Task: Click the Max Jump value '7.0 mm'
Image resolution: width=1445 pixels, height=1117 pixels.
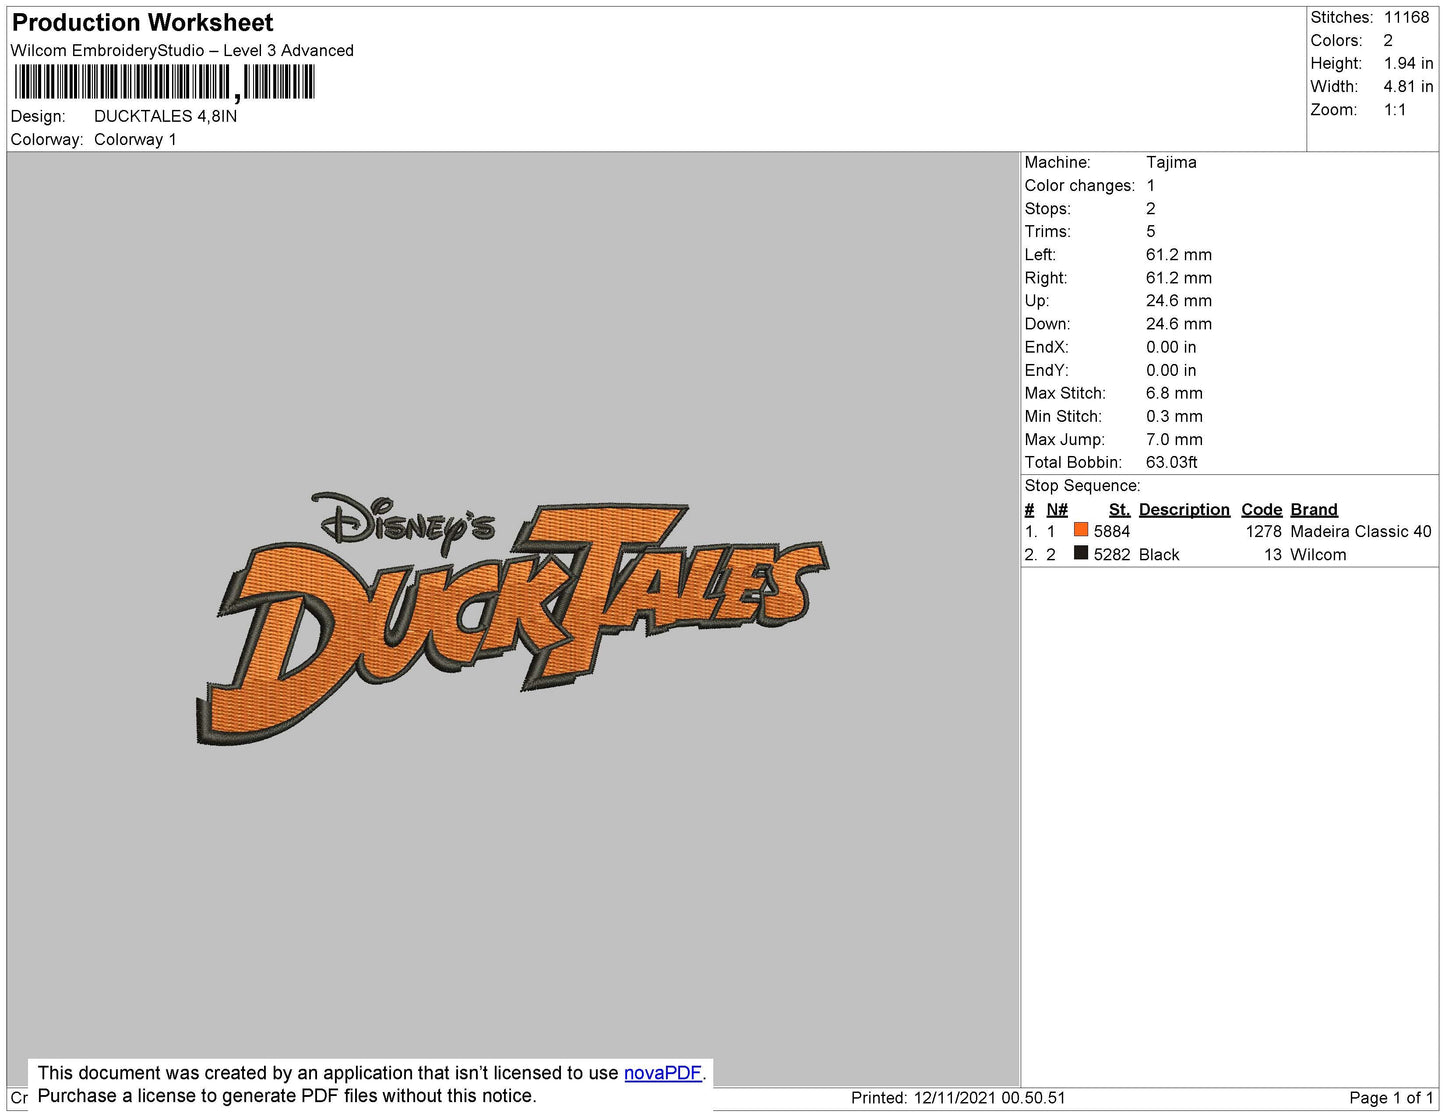Action: point(1174,439)
